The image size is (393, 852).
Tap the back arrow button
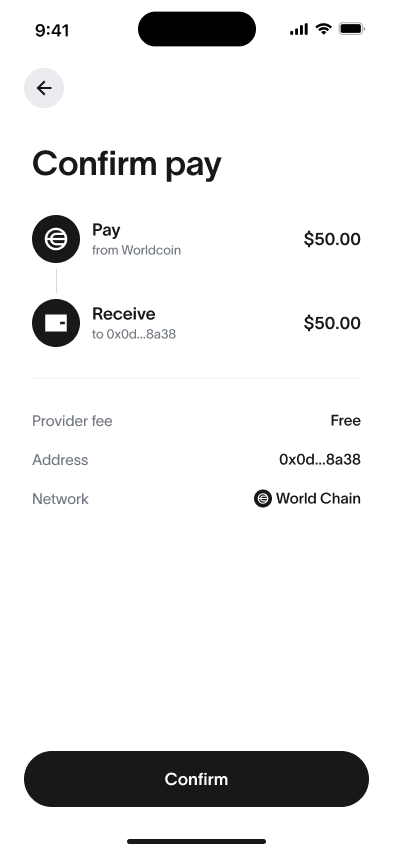(44, 88)
